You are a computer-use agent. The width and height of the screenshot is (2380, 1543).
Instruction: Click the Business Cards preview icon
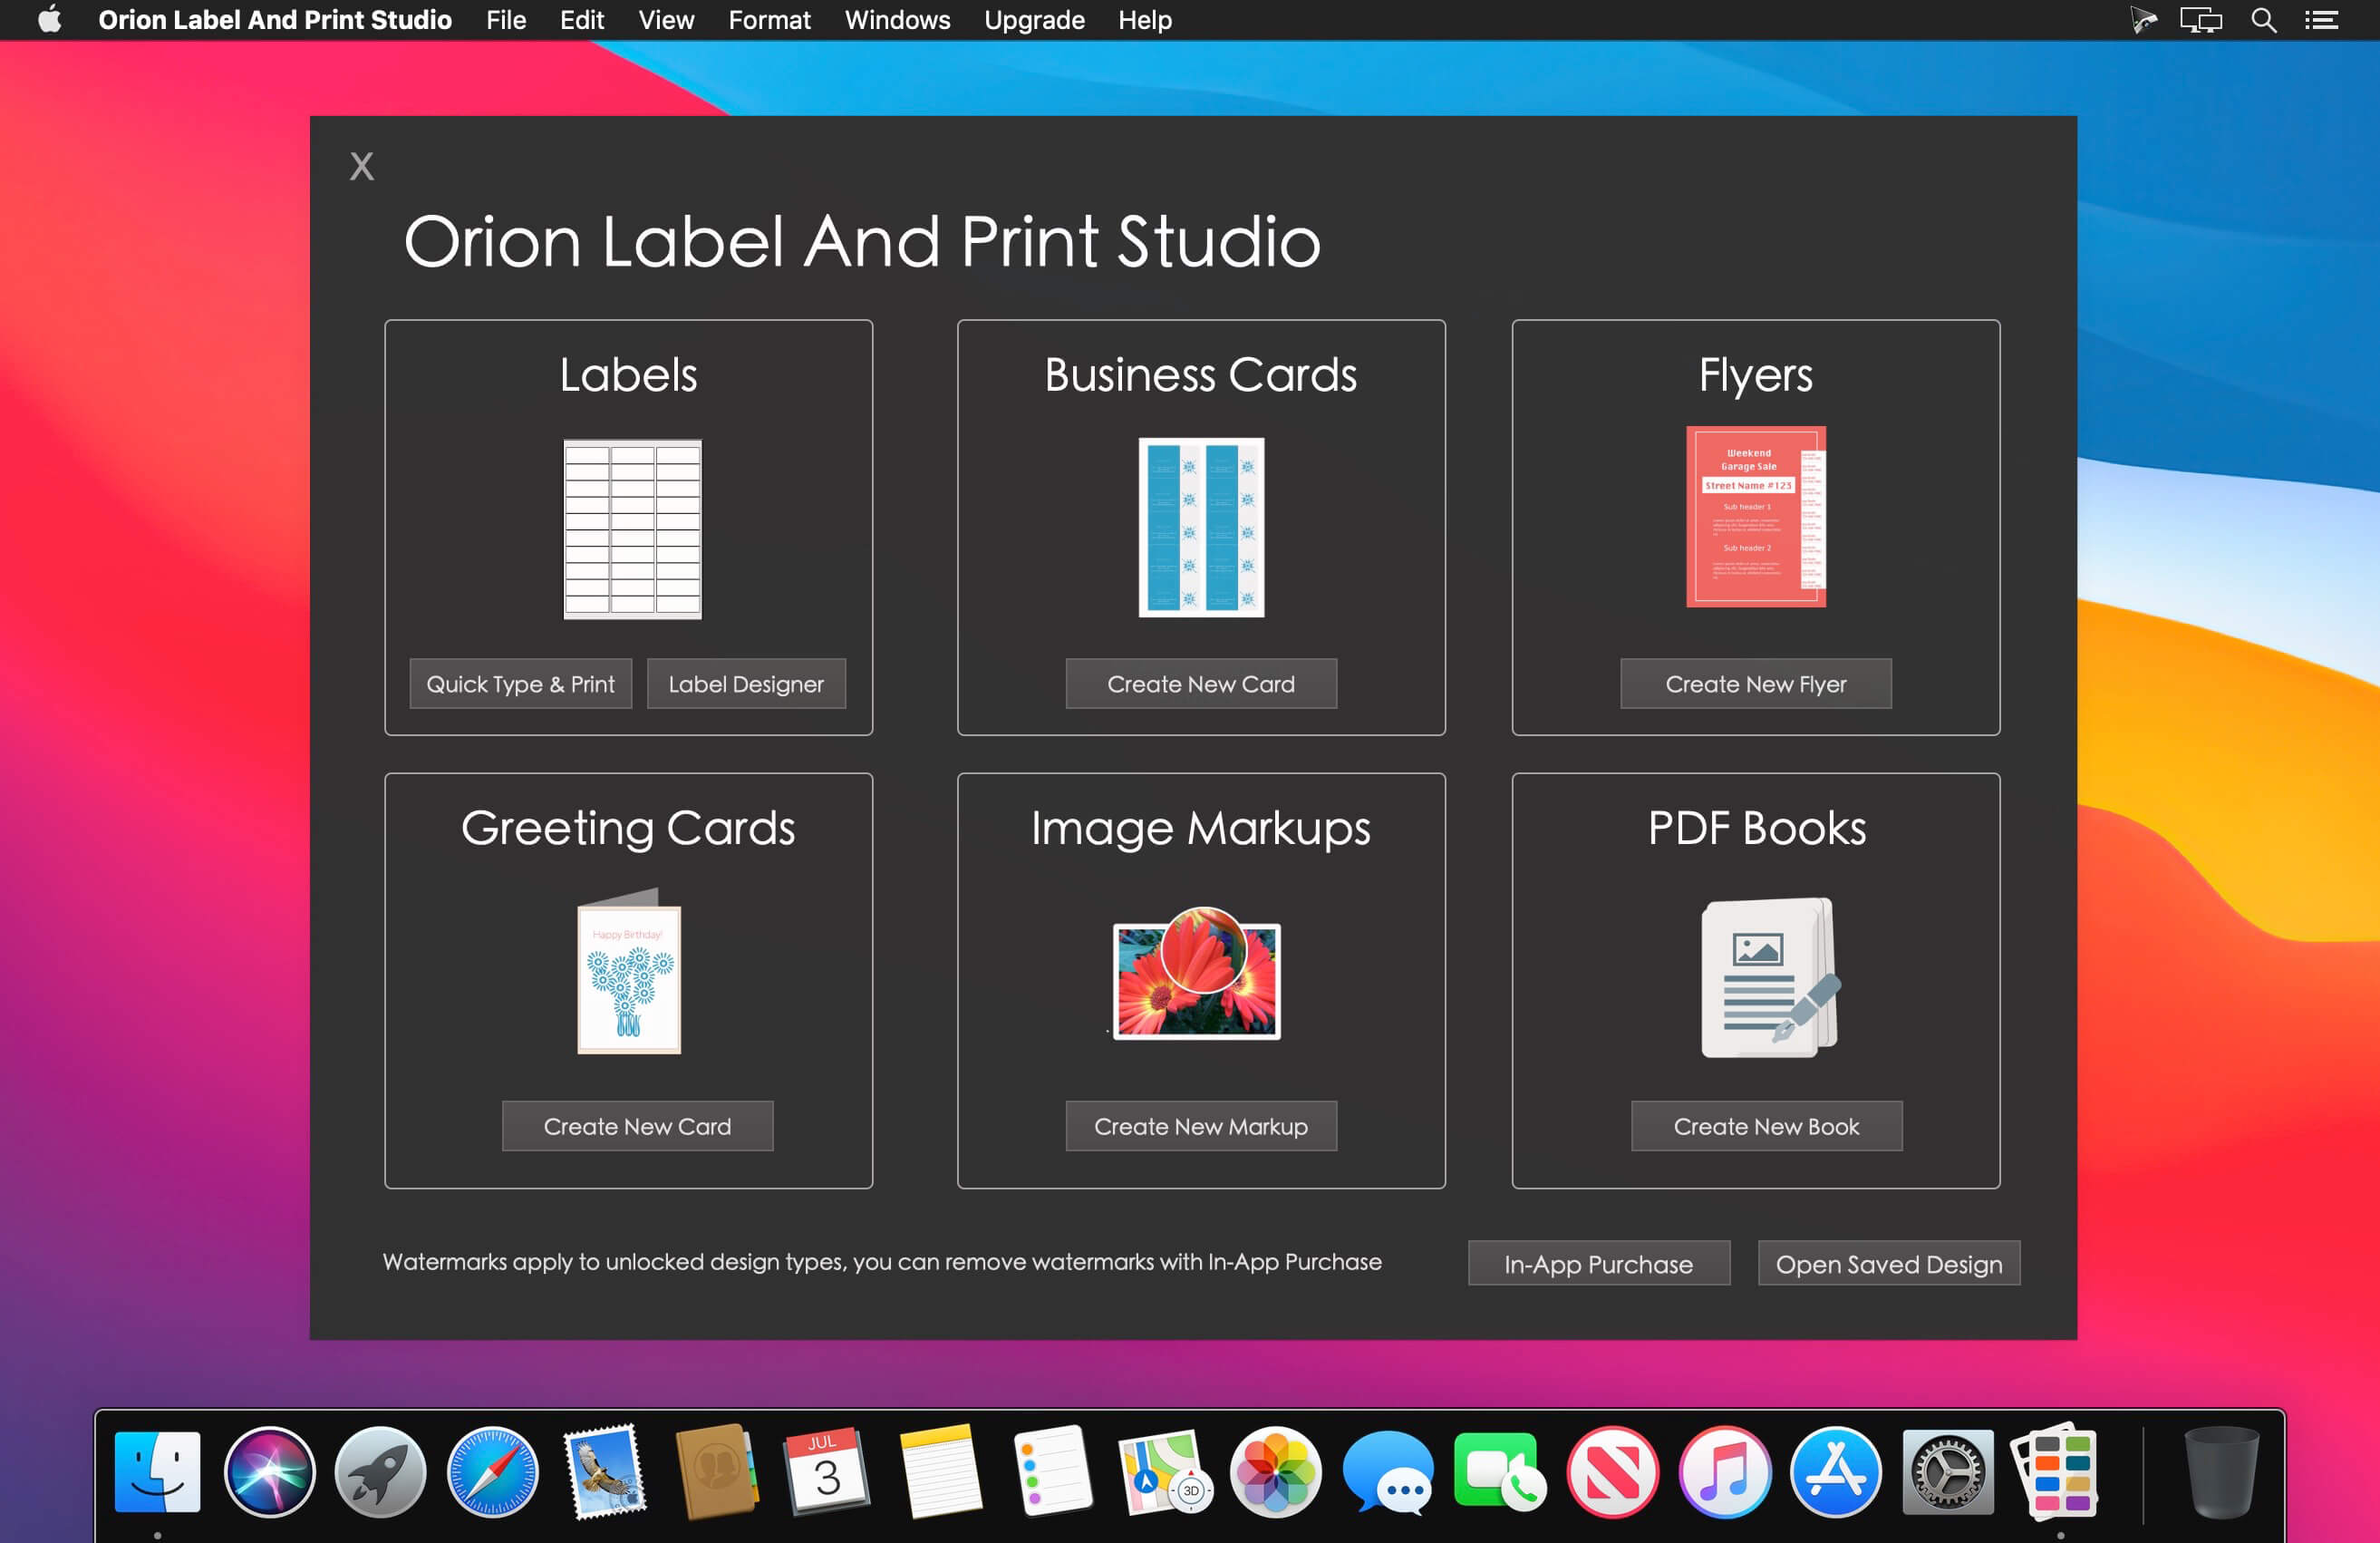[x=1201, y=527]
